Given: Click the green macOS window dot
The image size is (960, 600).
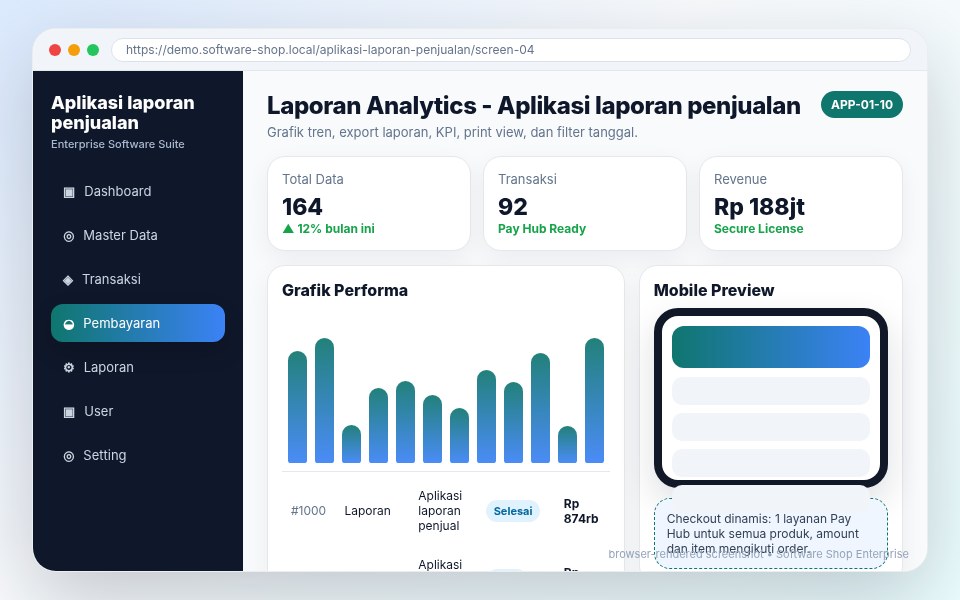Looking at the screenshot, I should point(93,50).
